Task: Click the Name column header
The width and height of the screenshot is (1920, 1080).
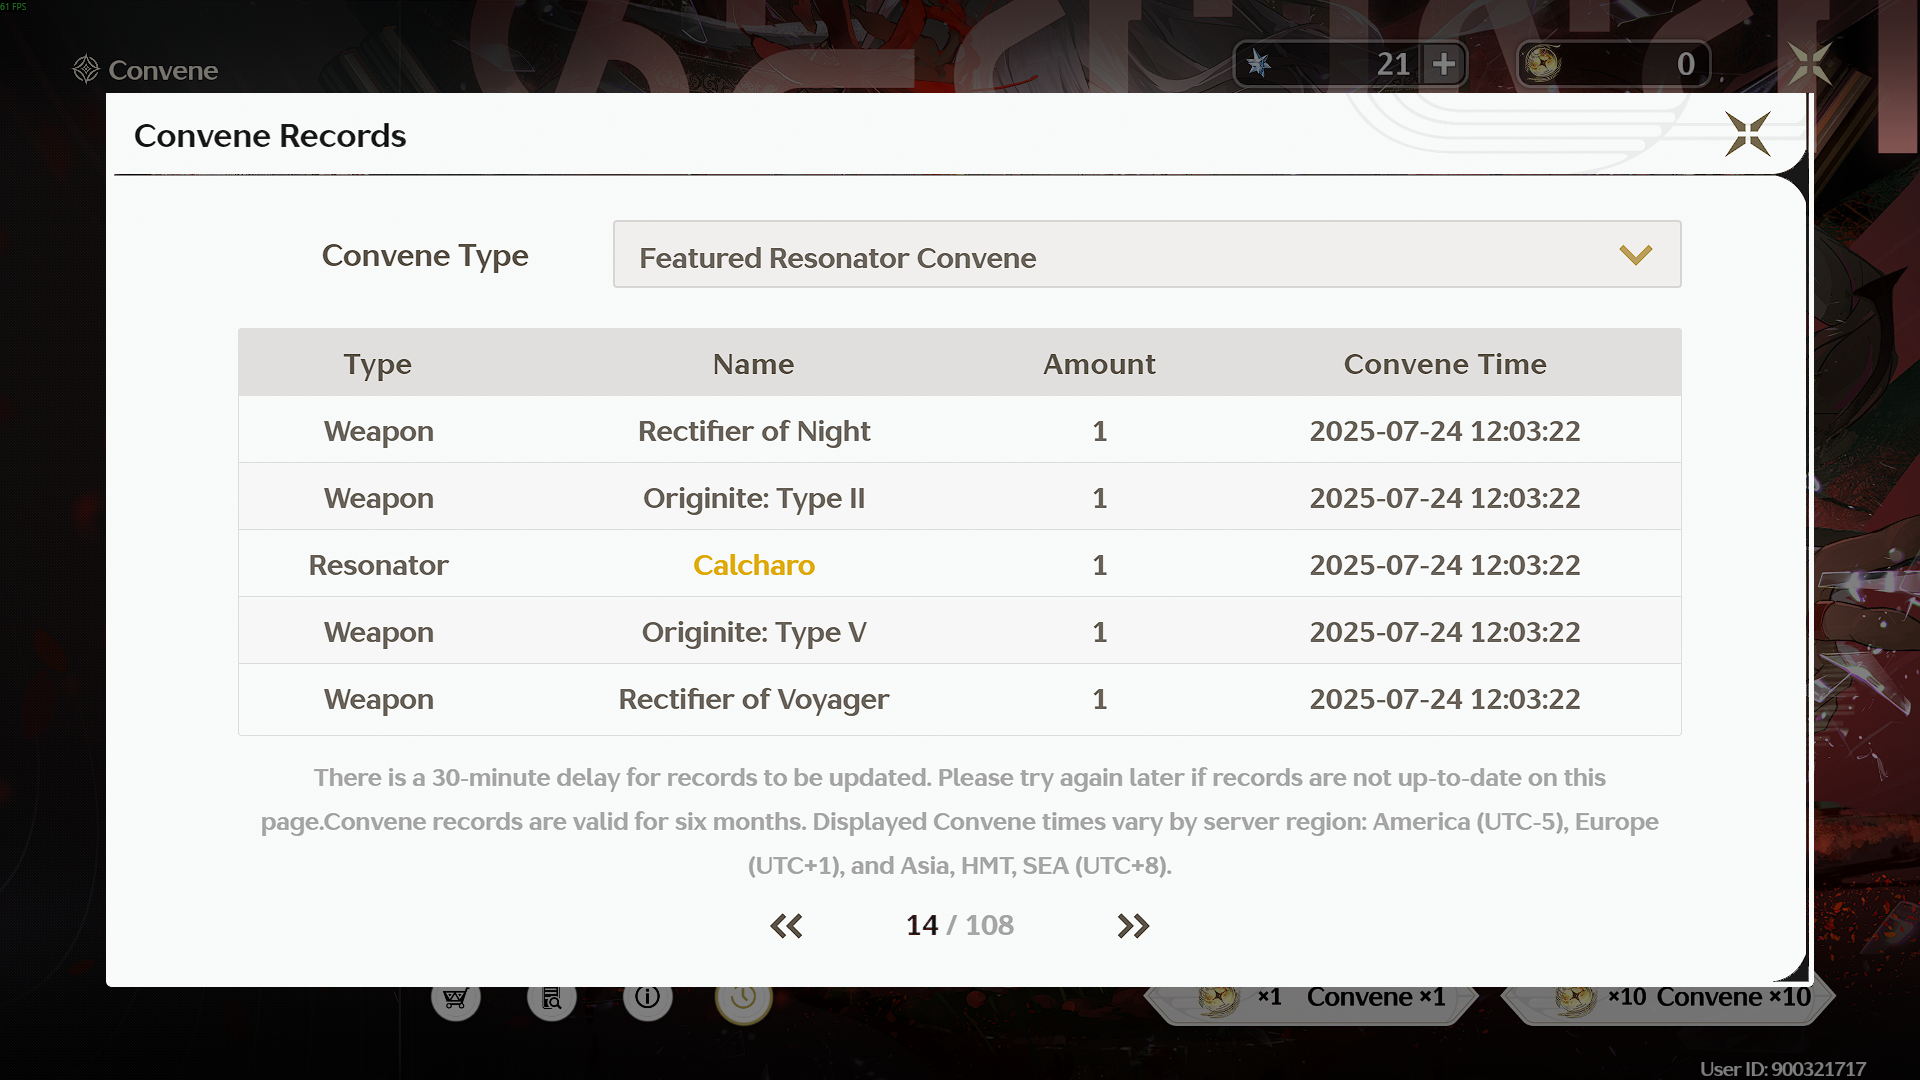Action: coord(754,364)
